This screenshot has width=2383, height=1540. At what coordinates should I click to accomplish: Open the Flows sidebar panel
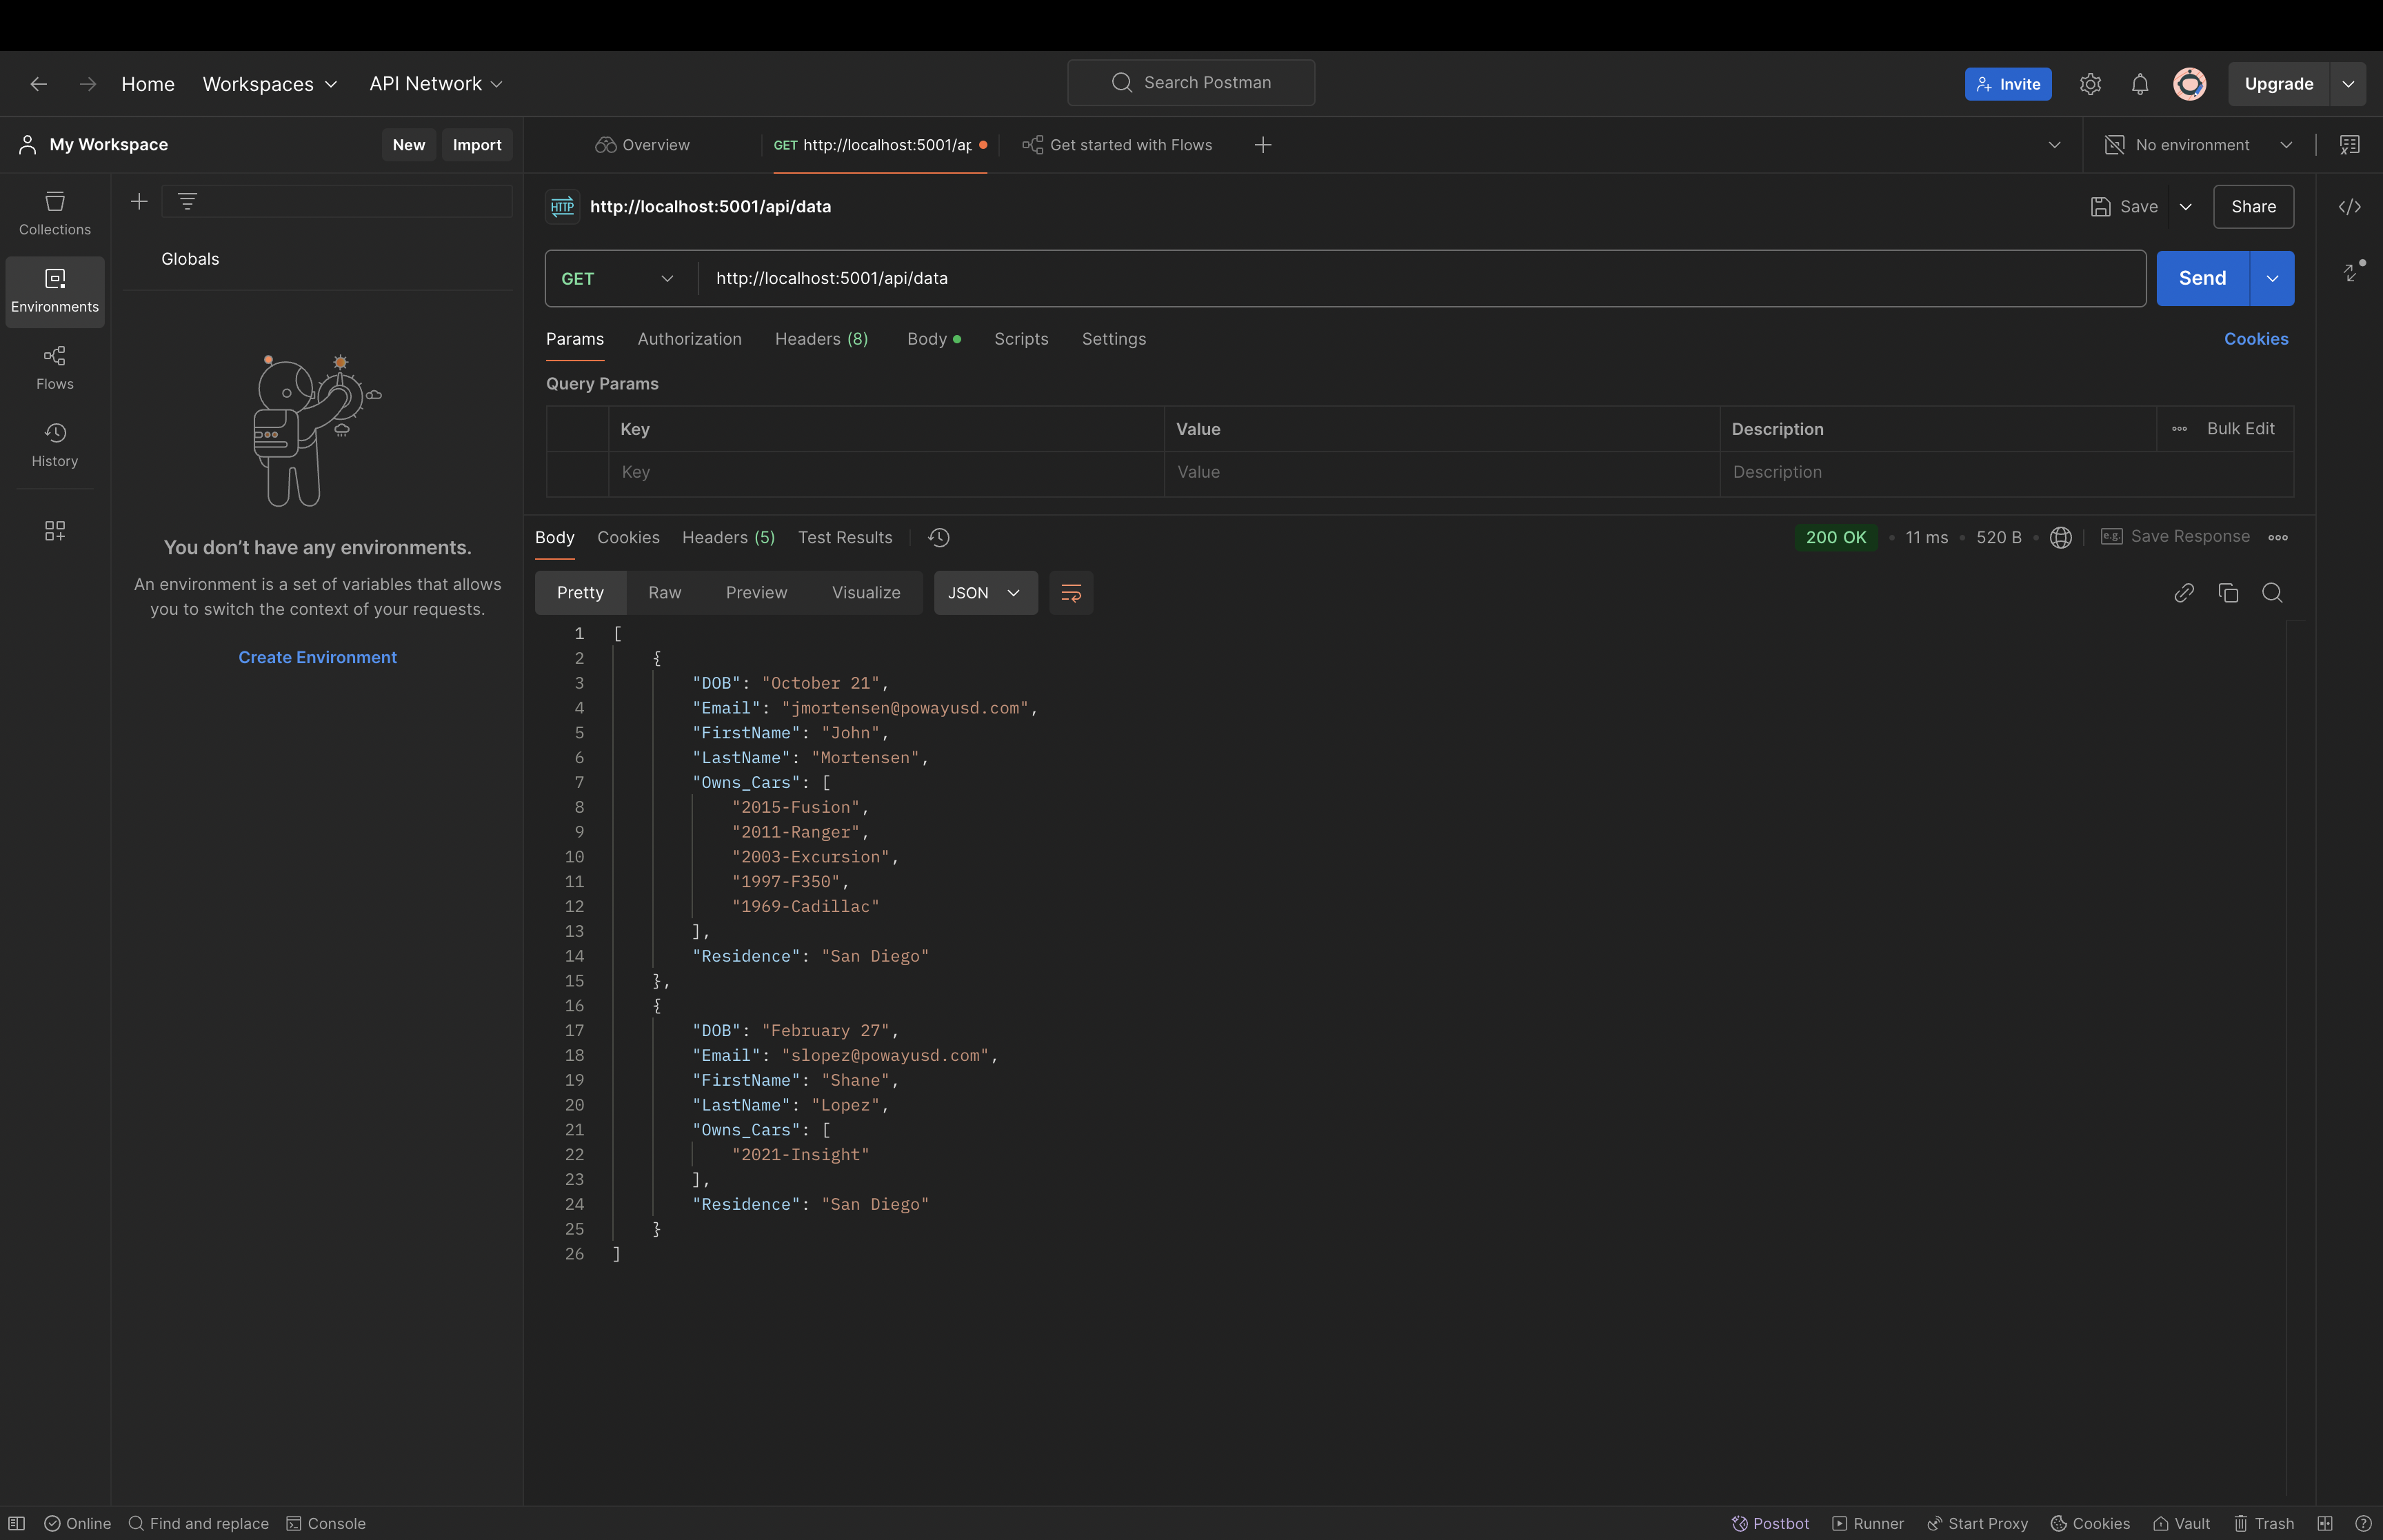point(55,368)
